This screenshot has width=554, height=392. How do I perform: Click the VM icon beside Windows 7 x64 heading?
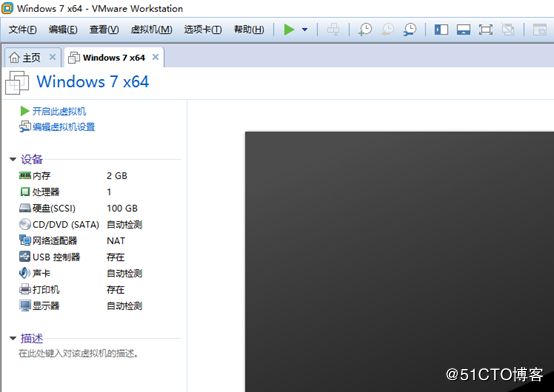click(17, 83)
